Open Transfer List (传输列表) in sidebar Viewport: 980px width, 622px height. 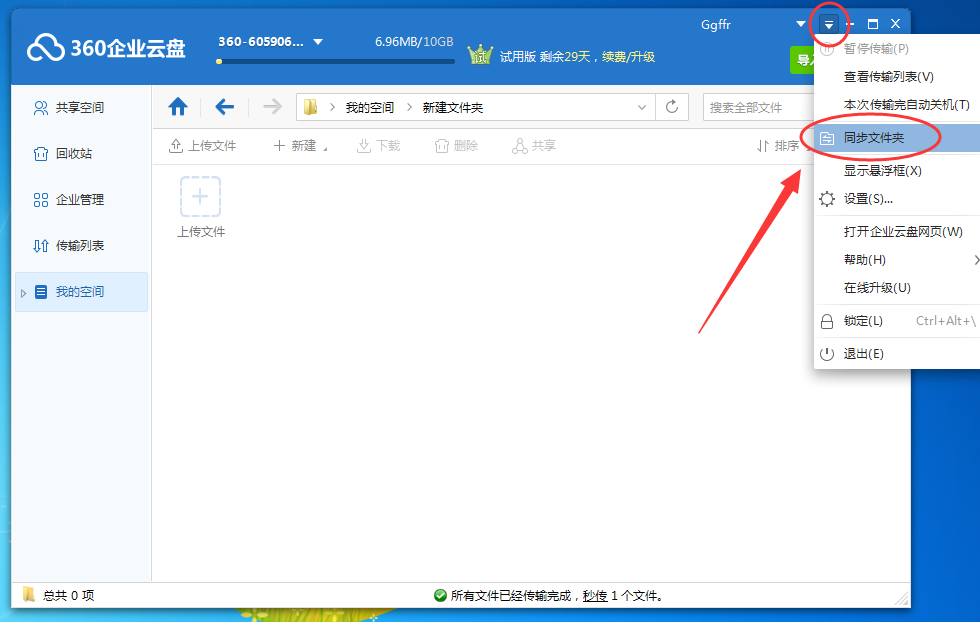coord(80,246)
